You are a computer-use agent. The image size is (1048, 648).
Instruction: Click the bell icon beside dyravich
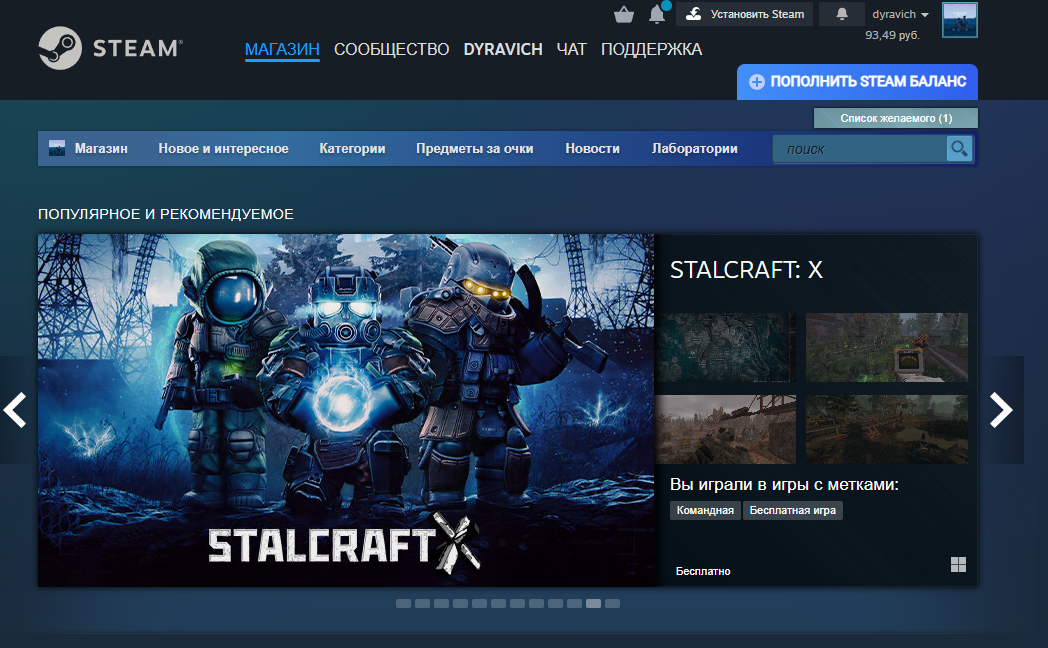(841, 14)
